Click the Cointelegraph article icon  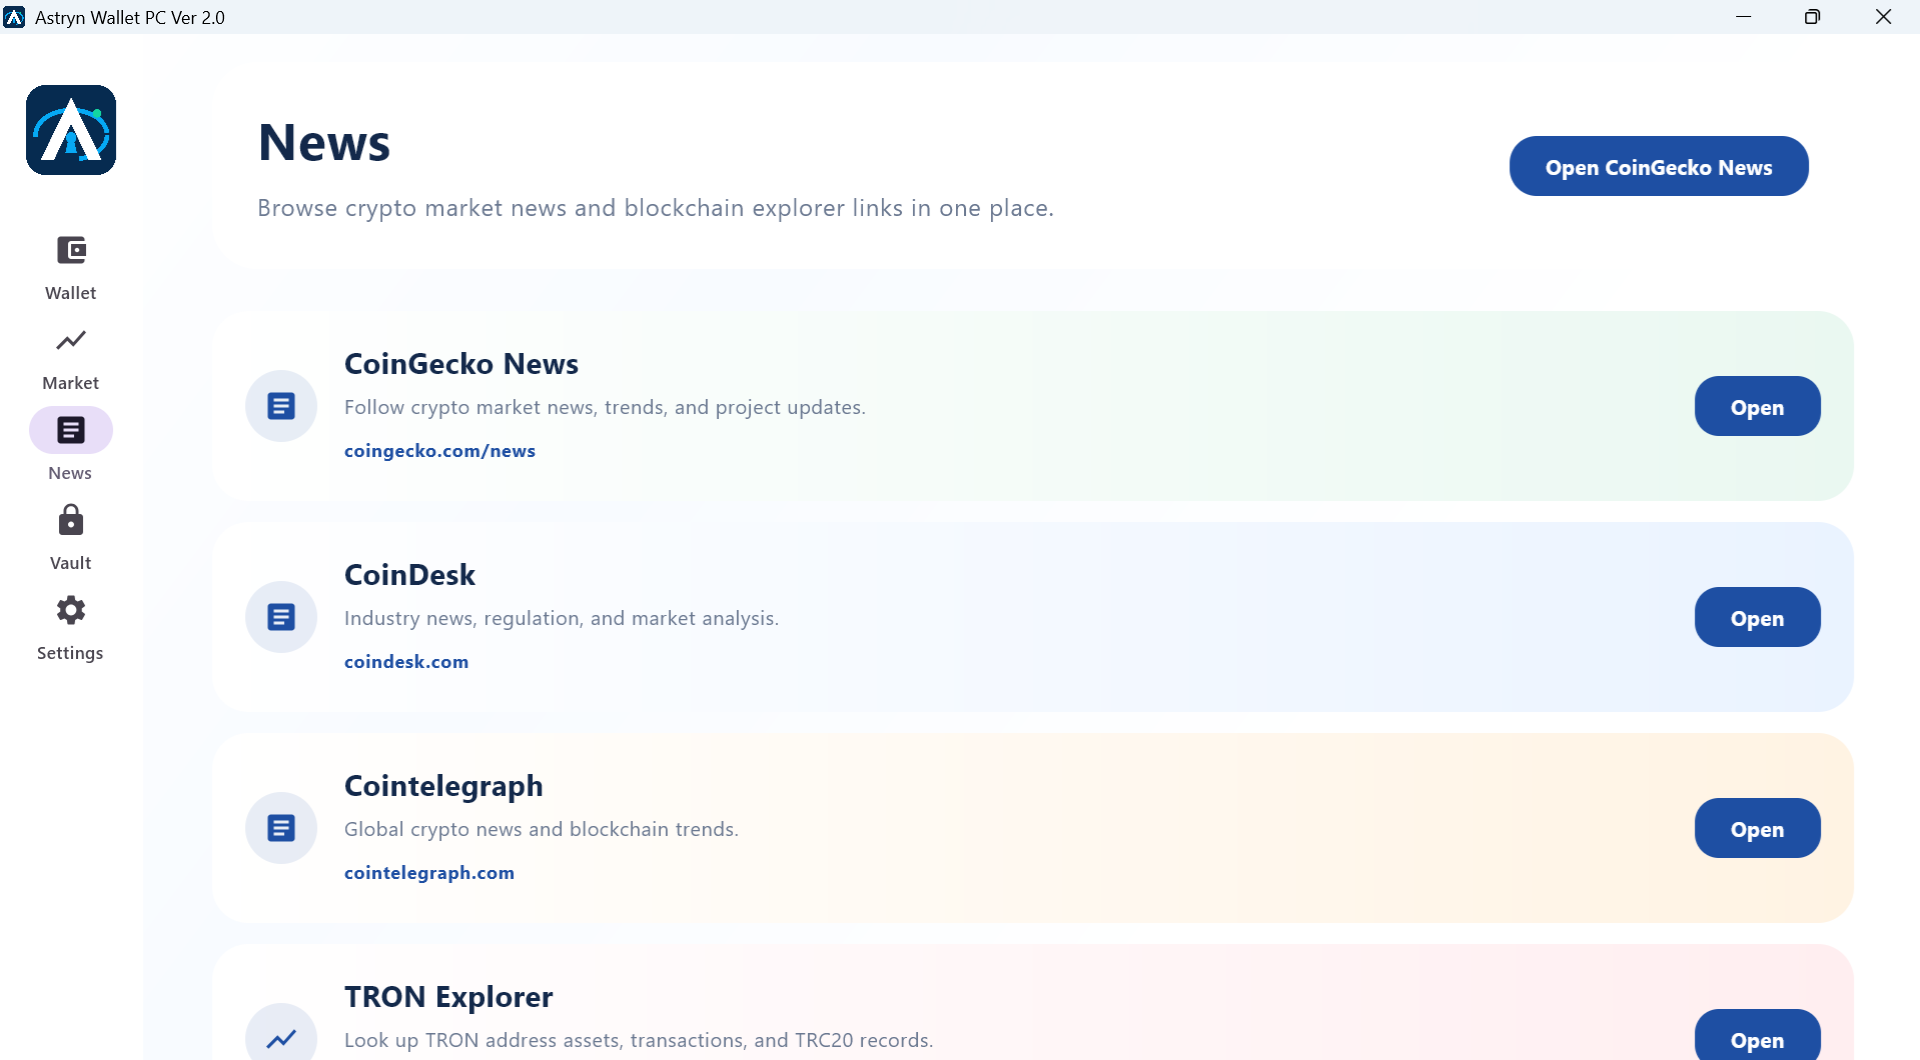tap(281, 828)
